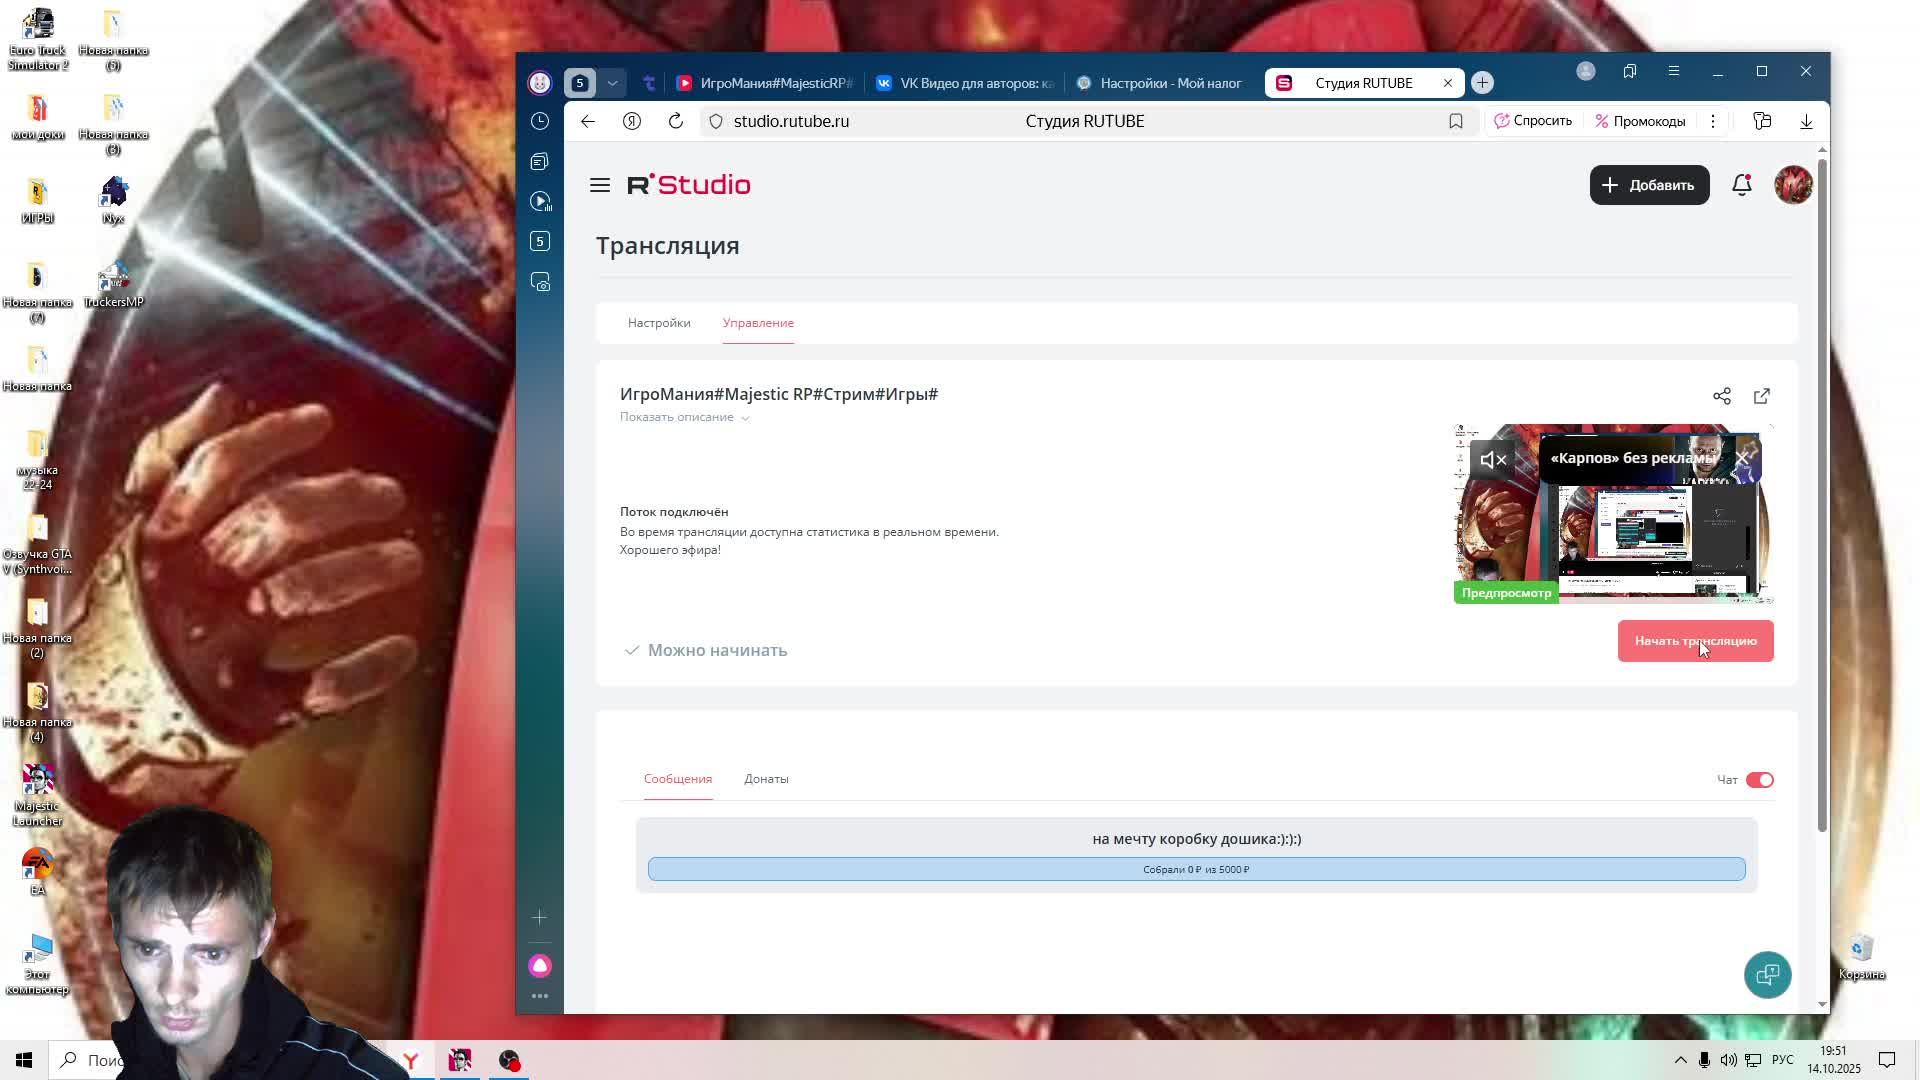Reload the studio.rutube.ru page

click(x=676, y=121)
